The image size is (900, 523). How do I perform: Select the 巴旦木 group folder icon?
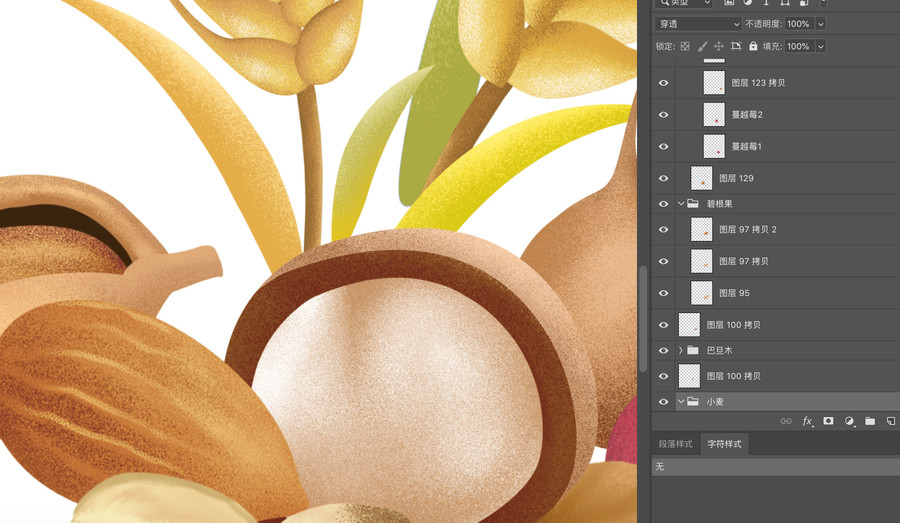(x=693, y=350)
